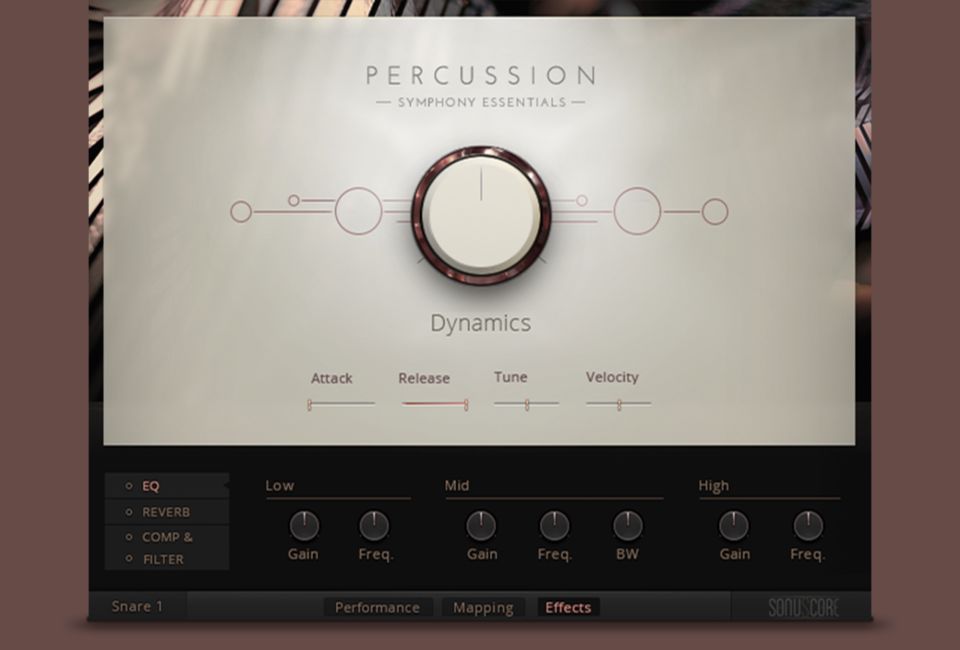Click the Attack slider

tap(341, 404)
